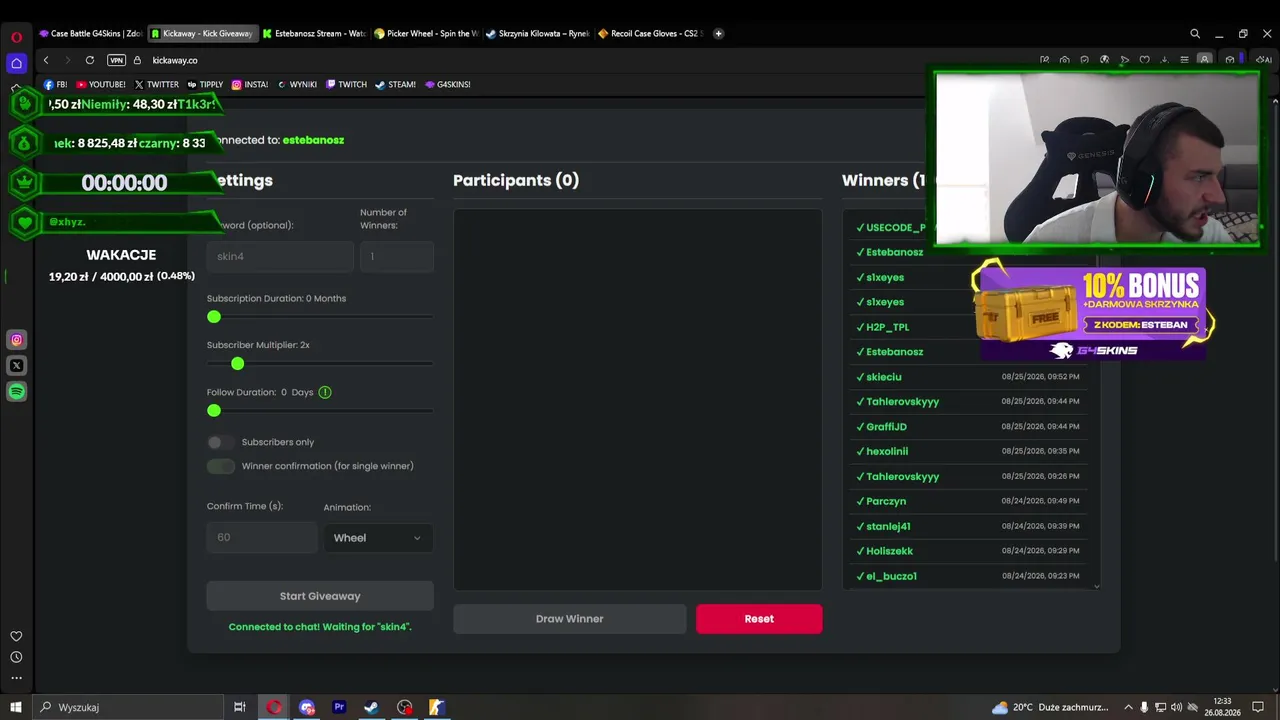This screenshot has width=1280, height=720.
Task: Toggle the Subscribers only switch
Action: click(220, 442)
